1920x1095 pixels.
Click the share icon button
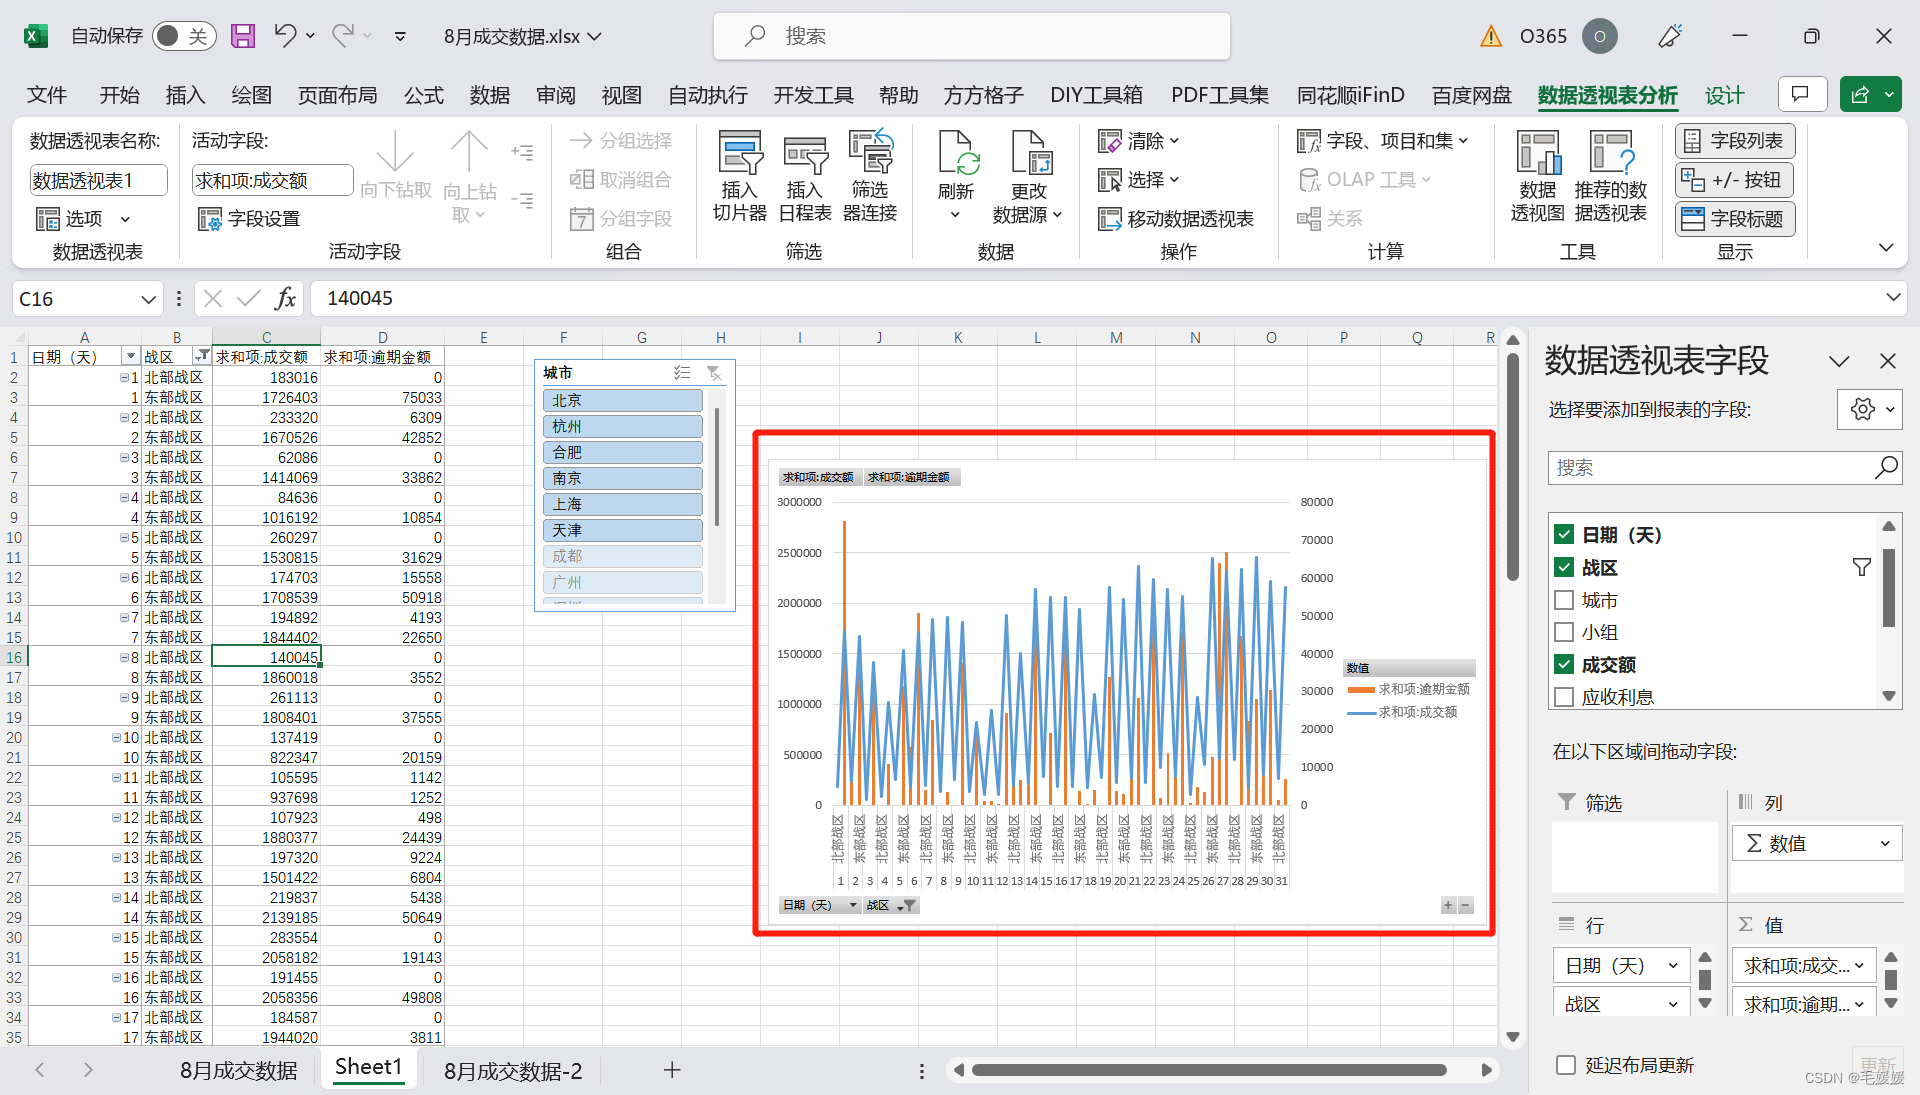(1860, 94)
